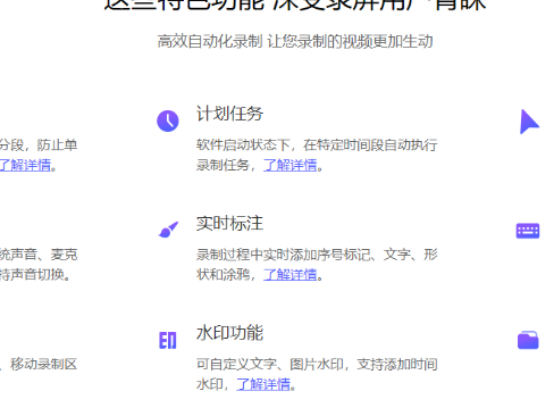
Task: Click the large page title at top
Action: 295,5
